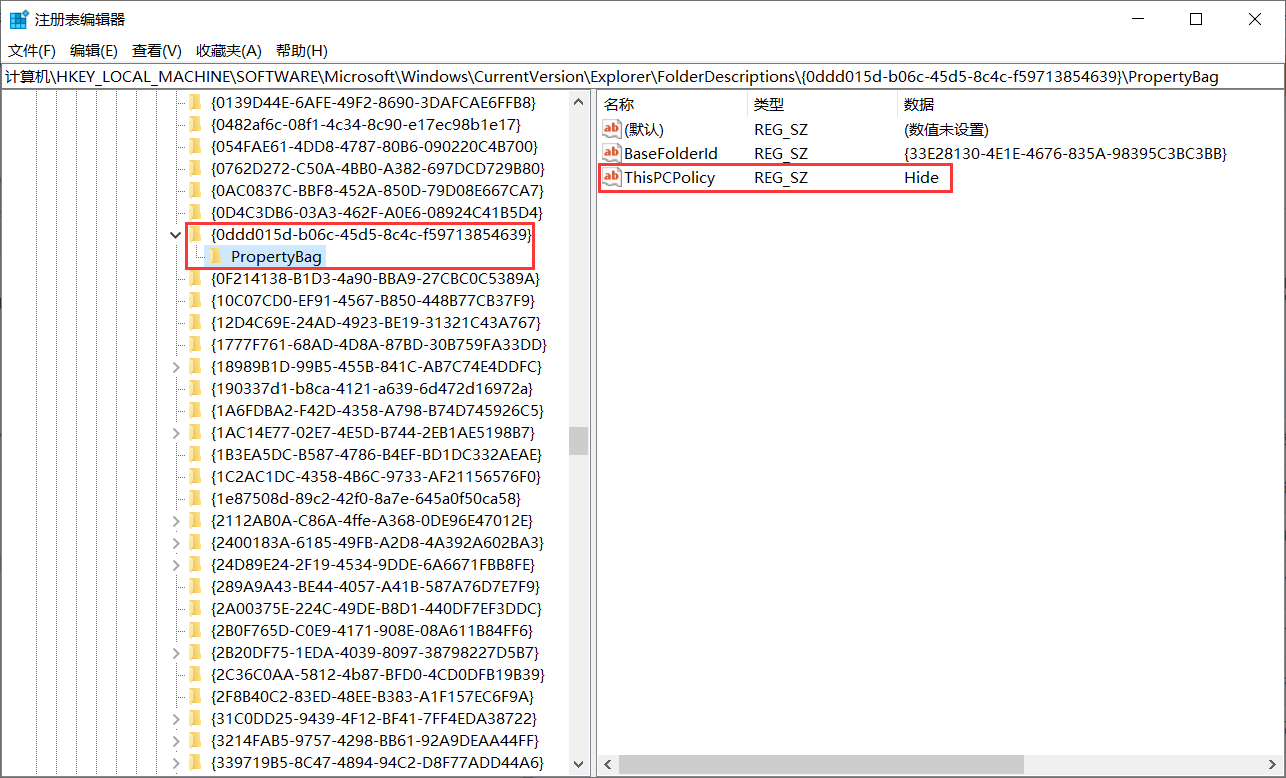Viewport: 1286px width, 778px height.
Task: Click folder icon of {0F214138-B1D3-4a90-BBA9-27CBC0C5389A}
Action: tap(197, 278)
